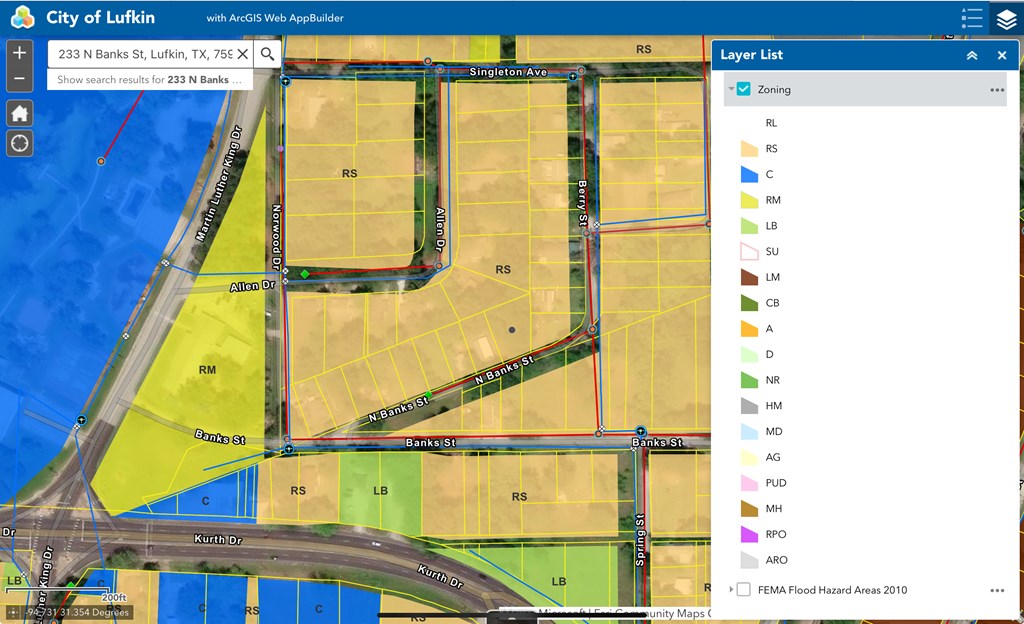
Task: Click the RPO purple legend swatch
Action: (748, 535)
